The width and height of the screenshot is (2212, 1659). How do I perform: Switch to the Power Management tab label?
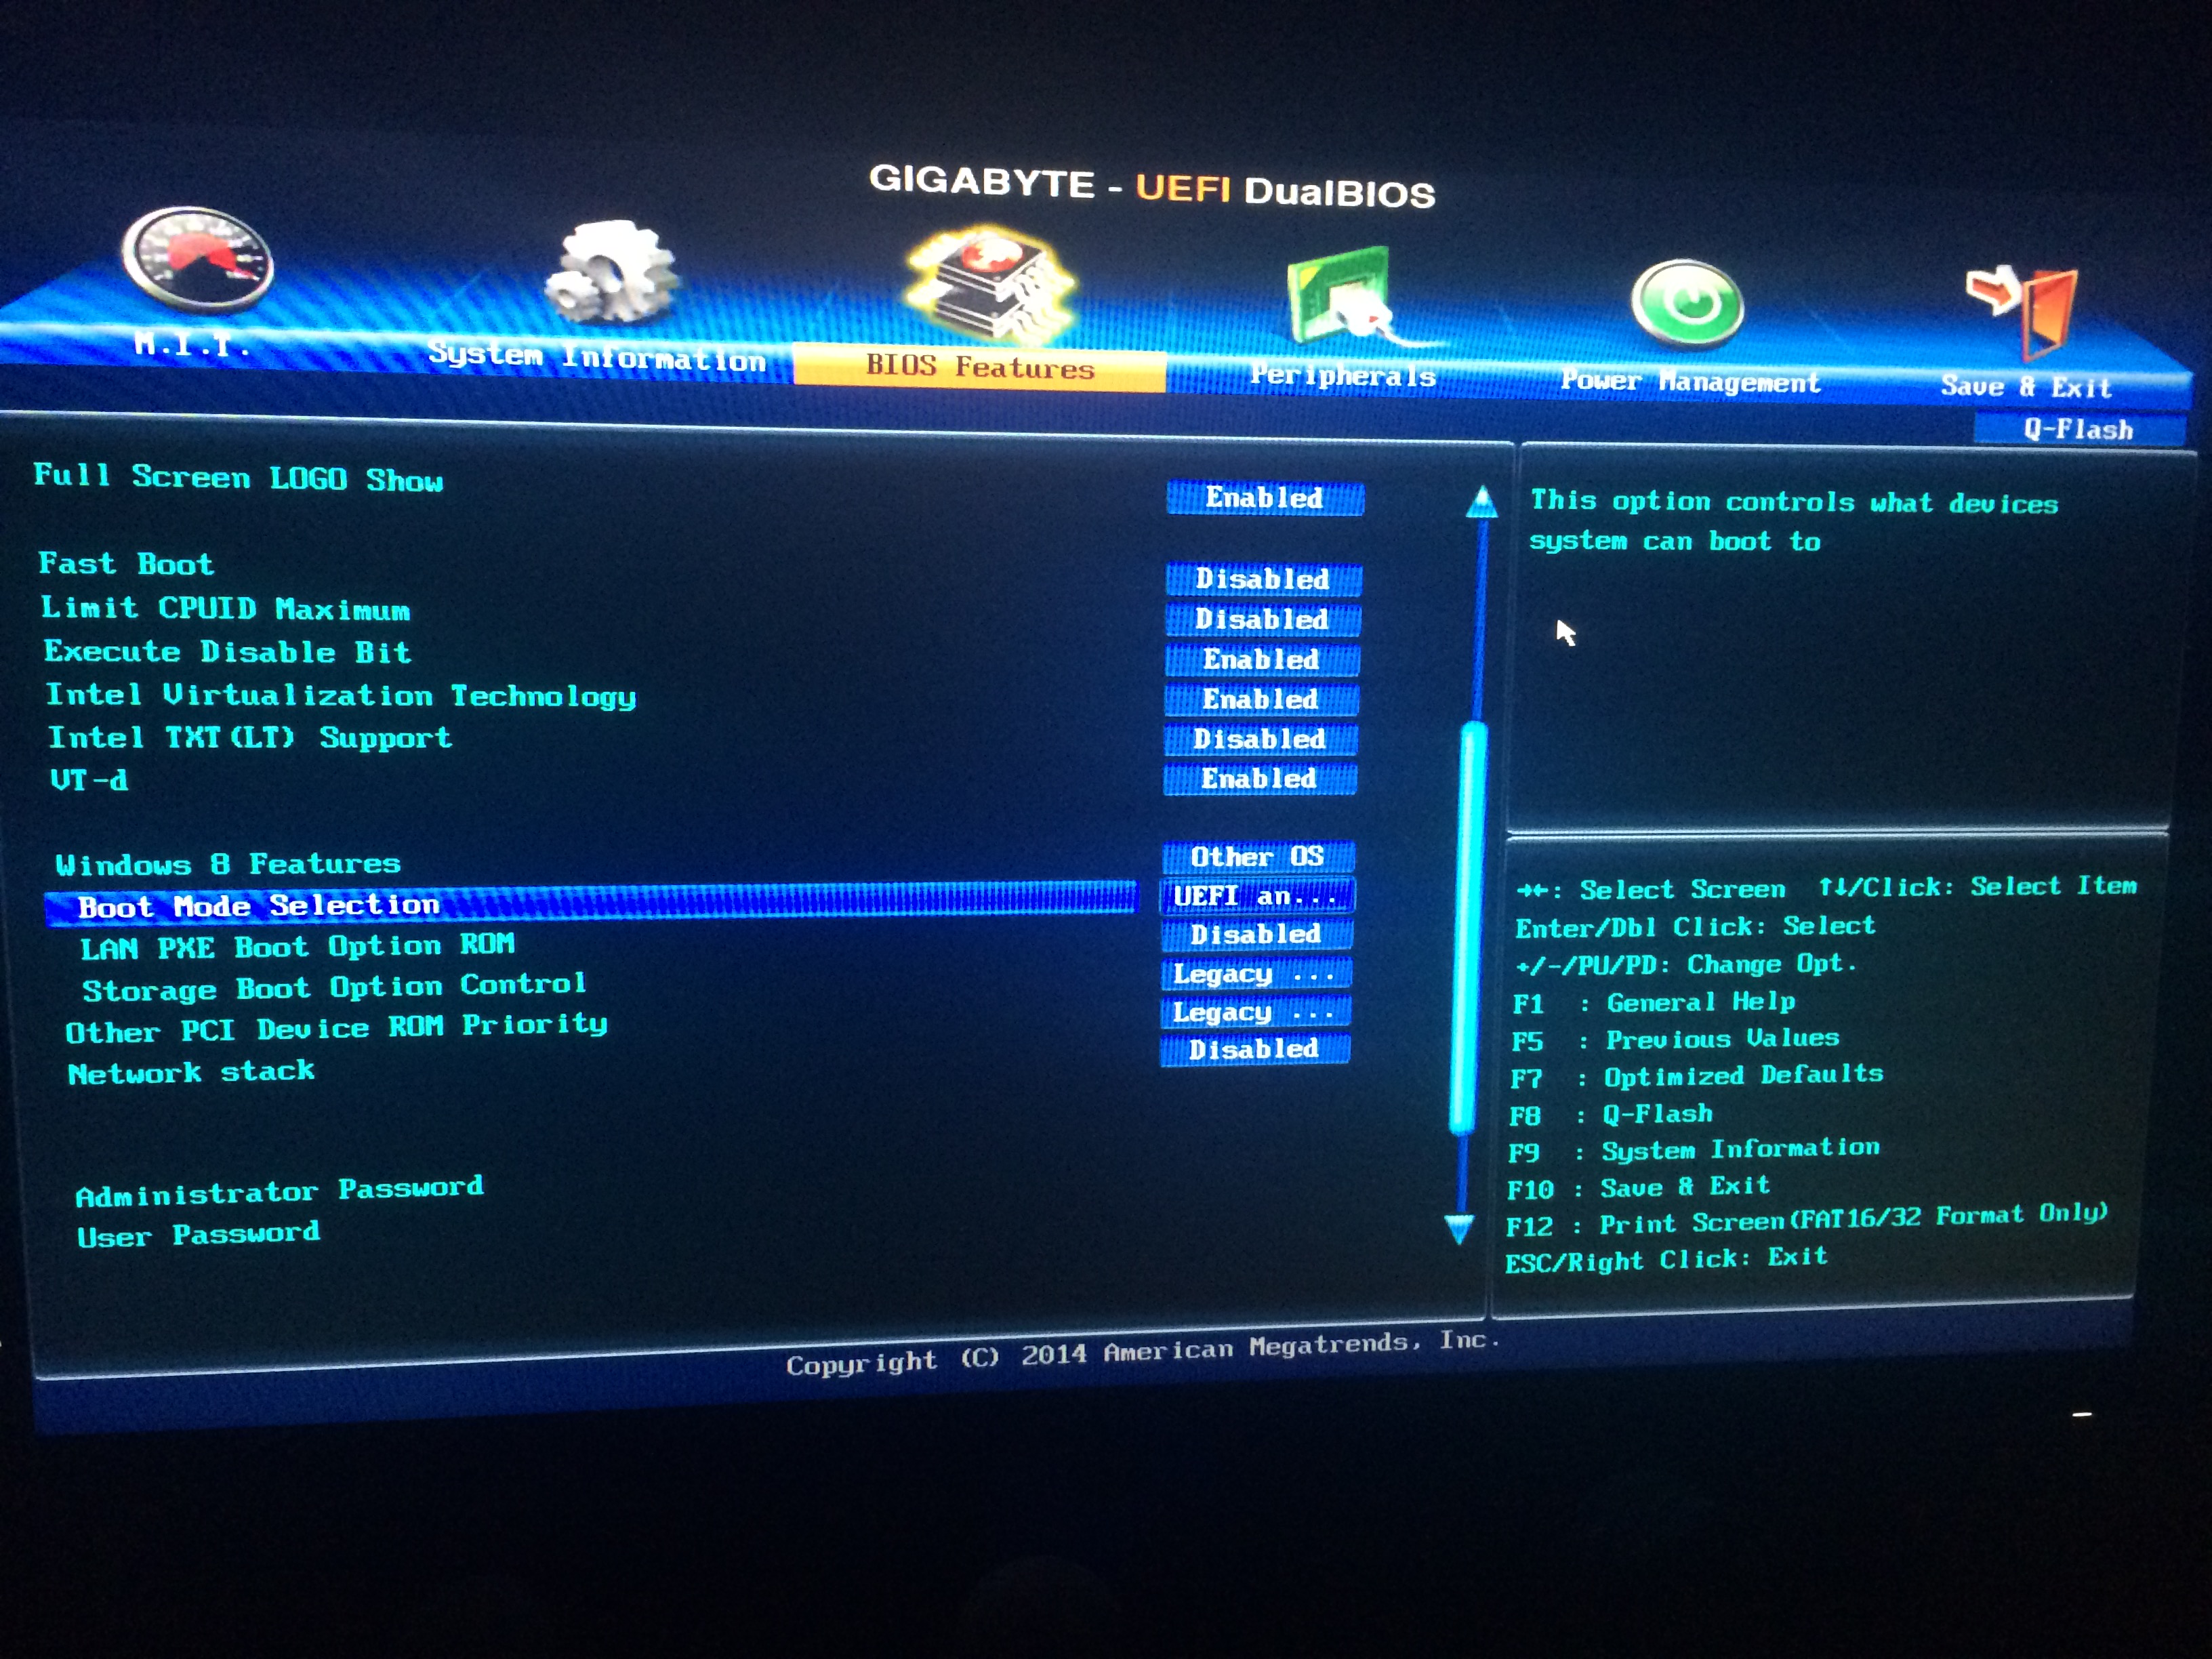[1690, 382]
